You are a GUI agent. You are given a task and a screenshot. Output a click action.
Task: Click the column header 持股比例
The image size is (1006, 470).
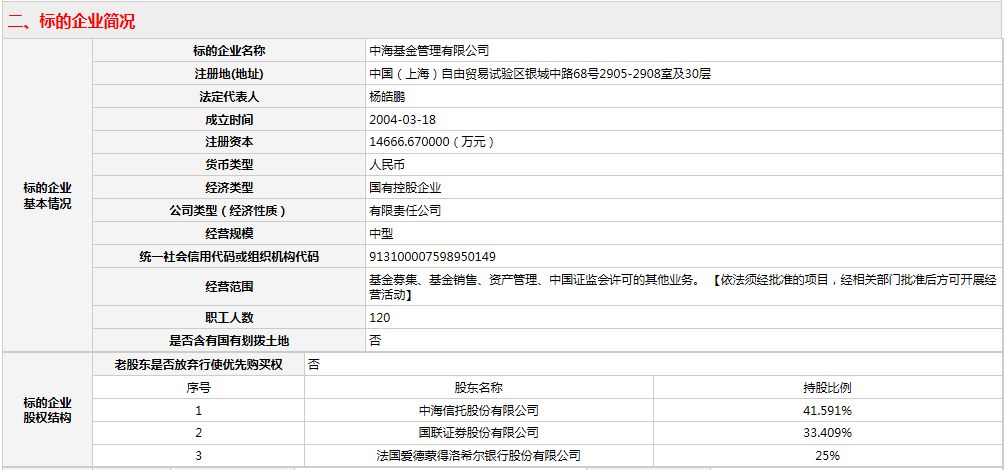coord(828,387)
